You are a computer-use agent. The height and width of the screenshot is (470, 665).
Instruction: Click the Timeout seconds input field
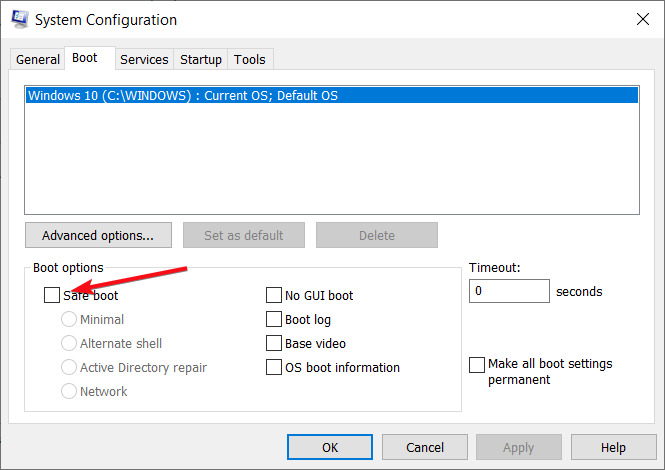[509, 291]
